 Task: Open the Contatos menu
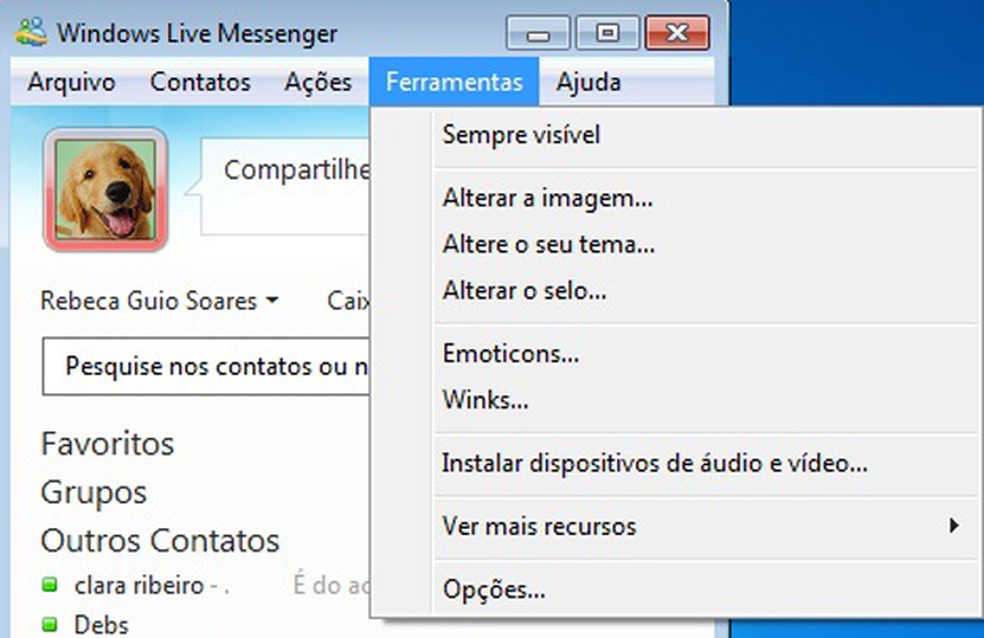[x=199, y=82]
